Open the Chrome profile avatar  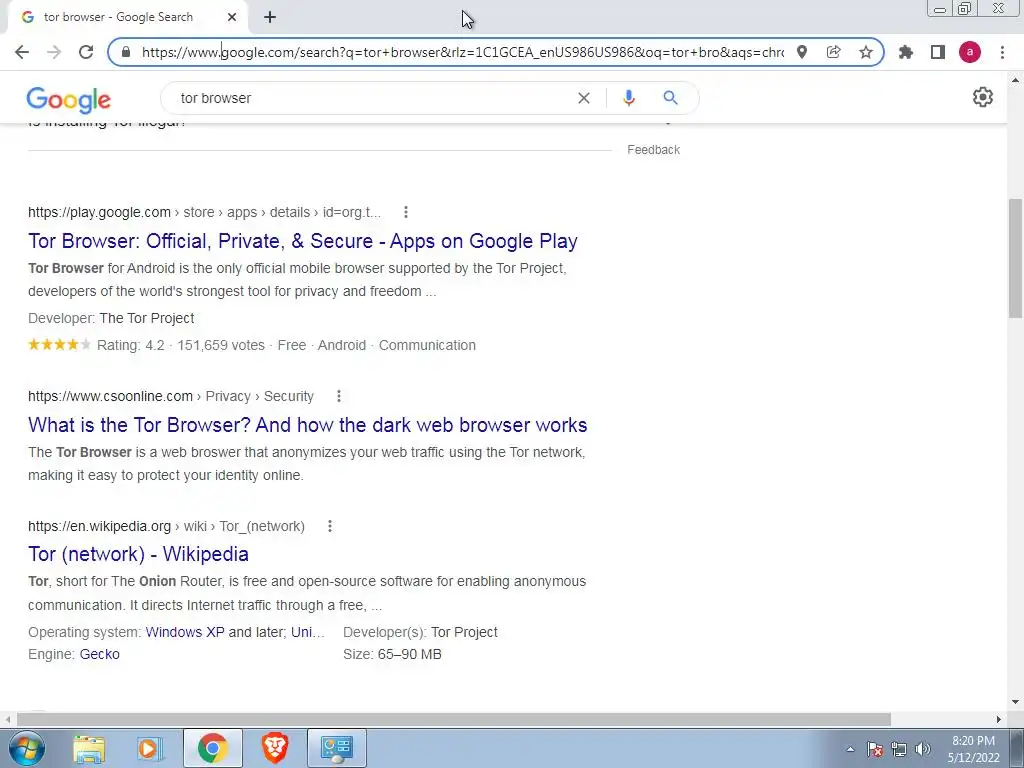[x=970, y=52]
